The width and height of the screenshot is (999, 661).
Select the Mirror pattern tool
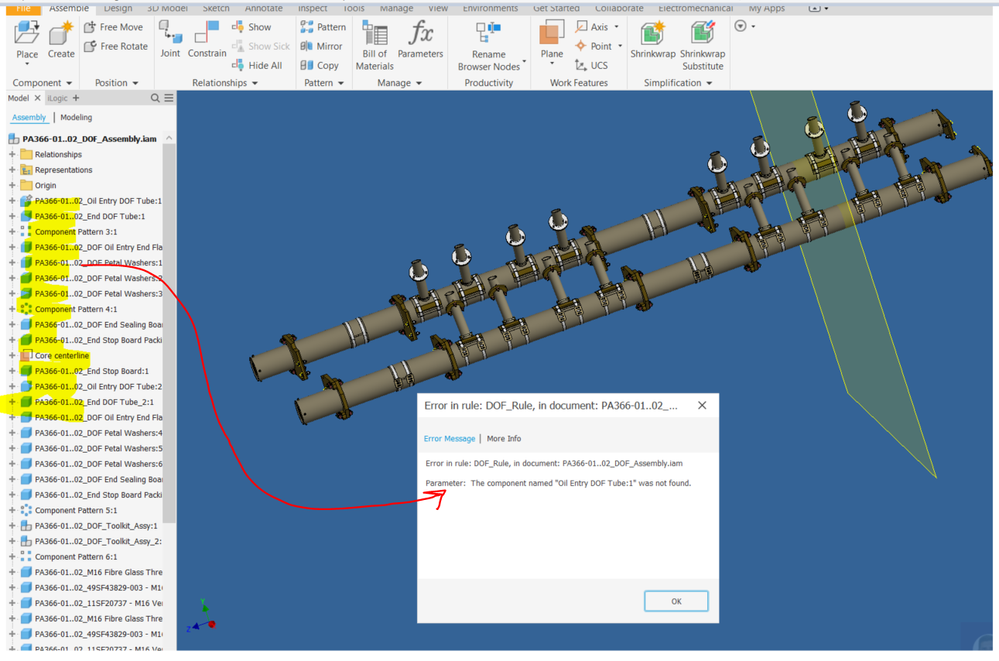[x=322, y=46]
